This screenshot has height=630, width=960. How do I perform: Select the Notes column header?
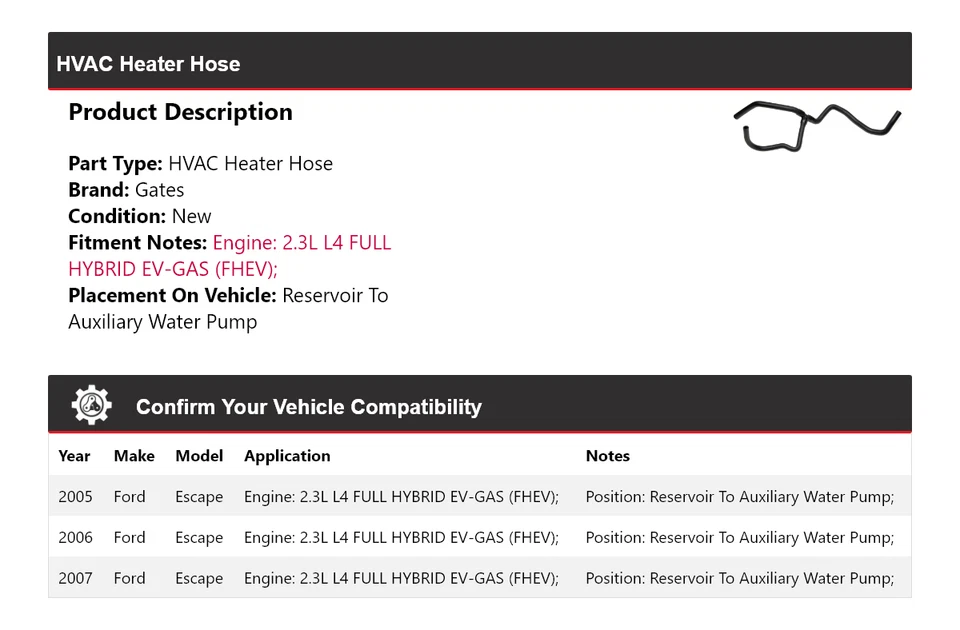click(x=607, y=455)
